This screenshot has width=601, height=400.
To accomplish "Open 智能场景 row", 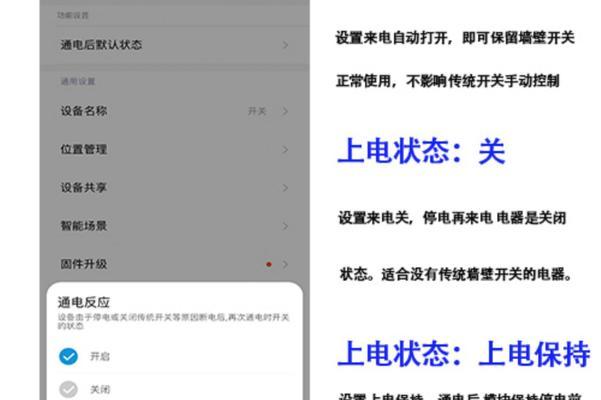I will (x=174, y=226).
